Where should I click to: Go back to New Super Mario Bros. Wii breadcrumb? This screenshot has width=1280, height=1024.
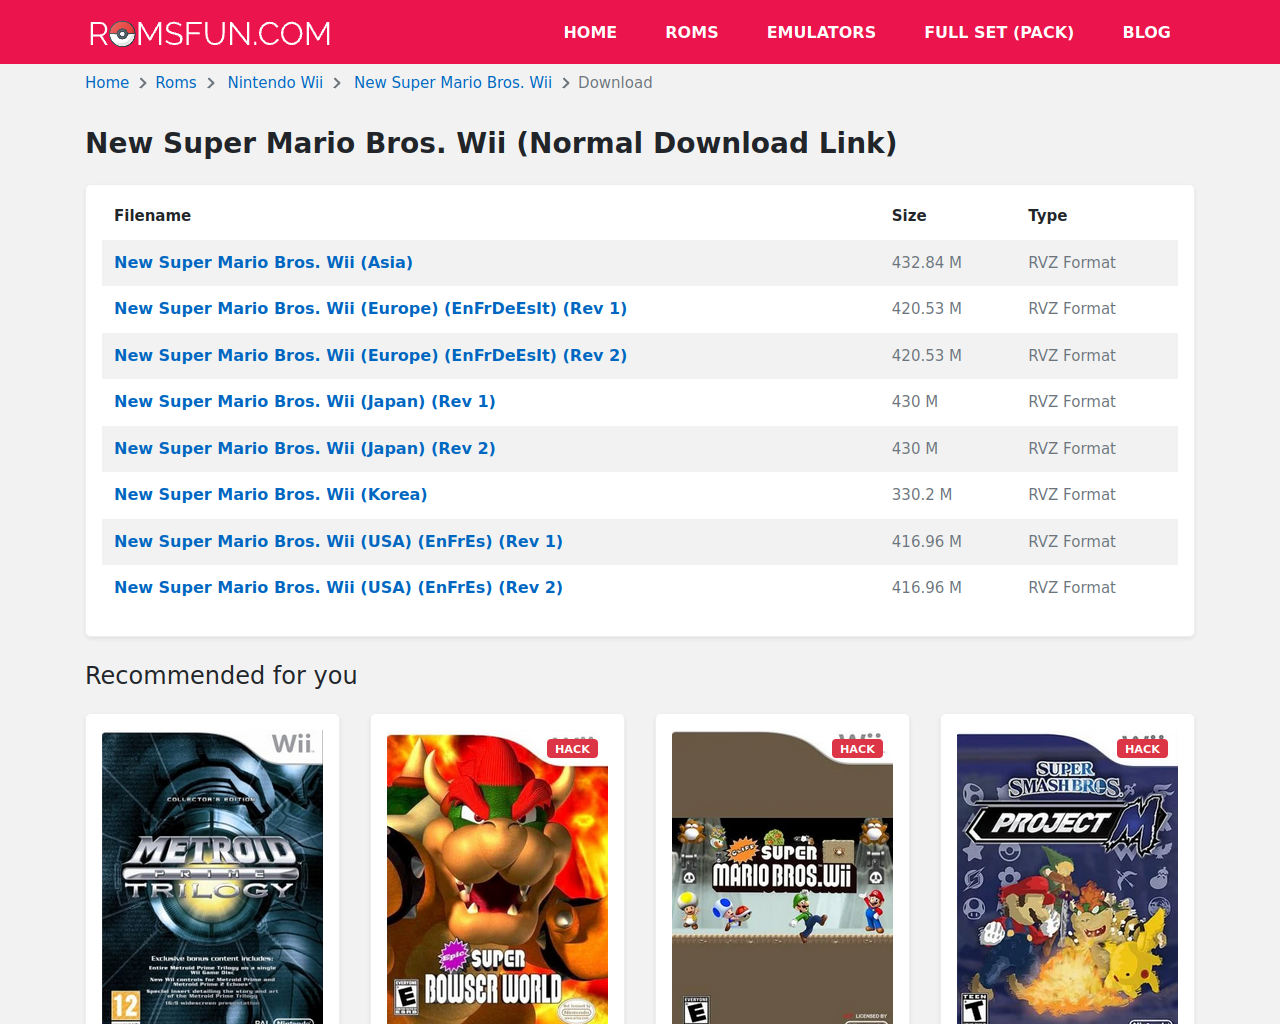[453, 83]
